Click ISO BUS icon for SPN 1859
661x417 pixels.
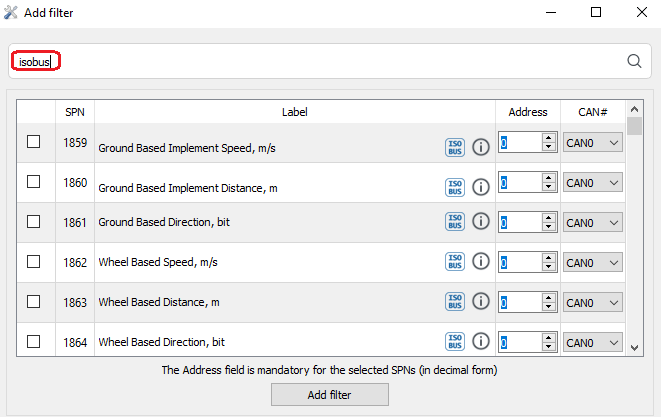[455, 147]
